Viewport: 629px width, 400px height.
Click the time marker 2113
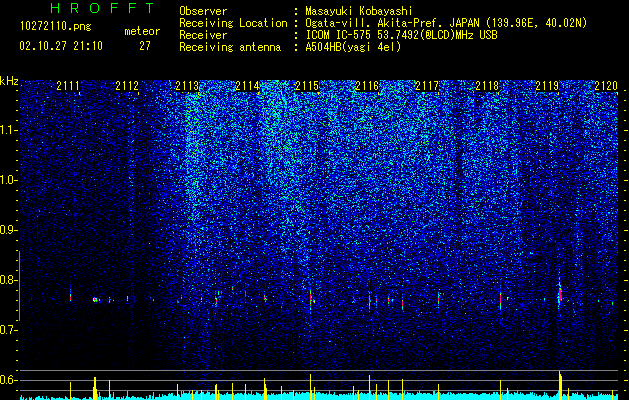[187, 86]
